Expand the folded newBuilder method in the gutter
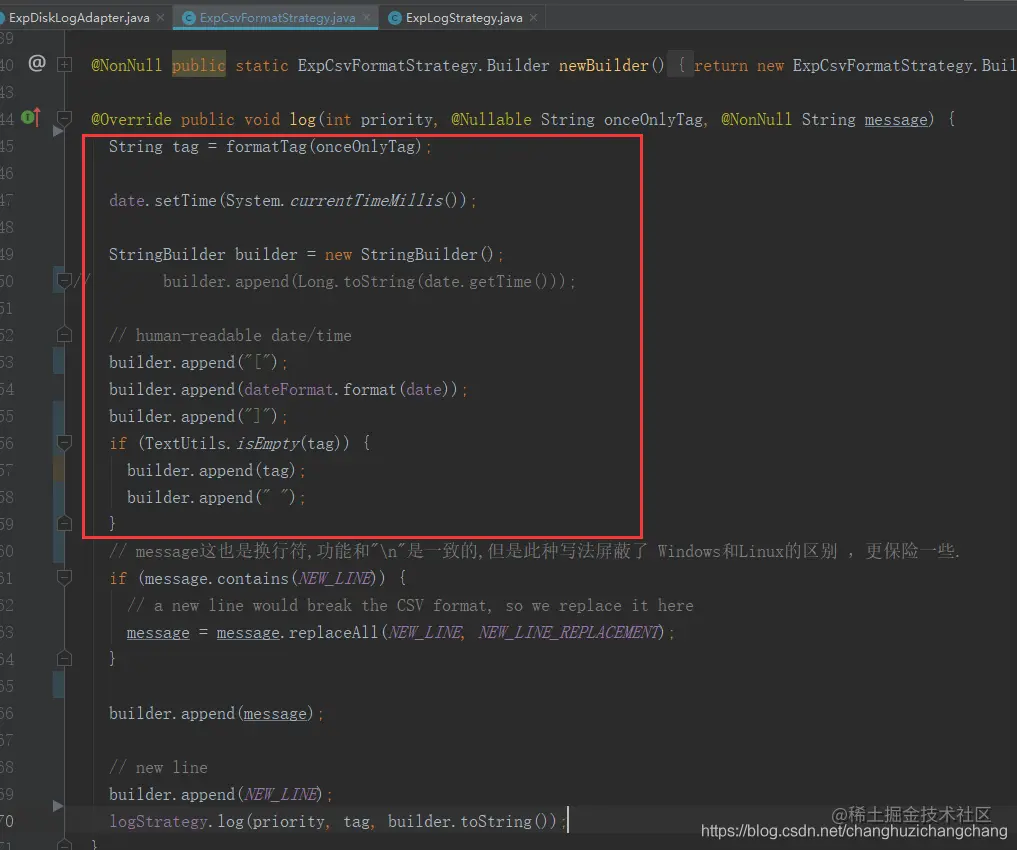1017x850 pixels. [64, 65]
